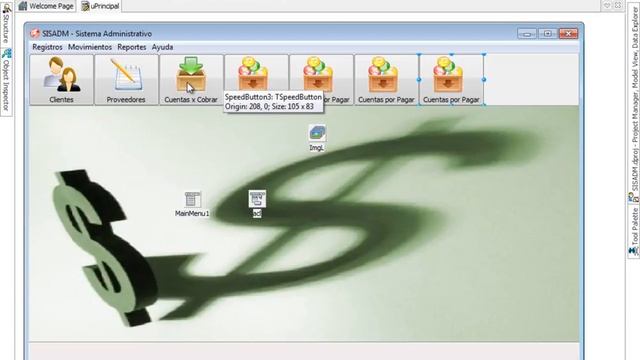Show the Tool Palette side panel

(634, 231)
